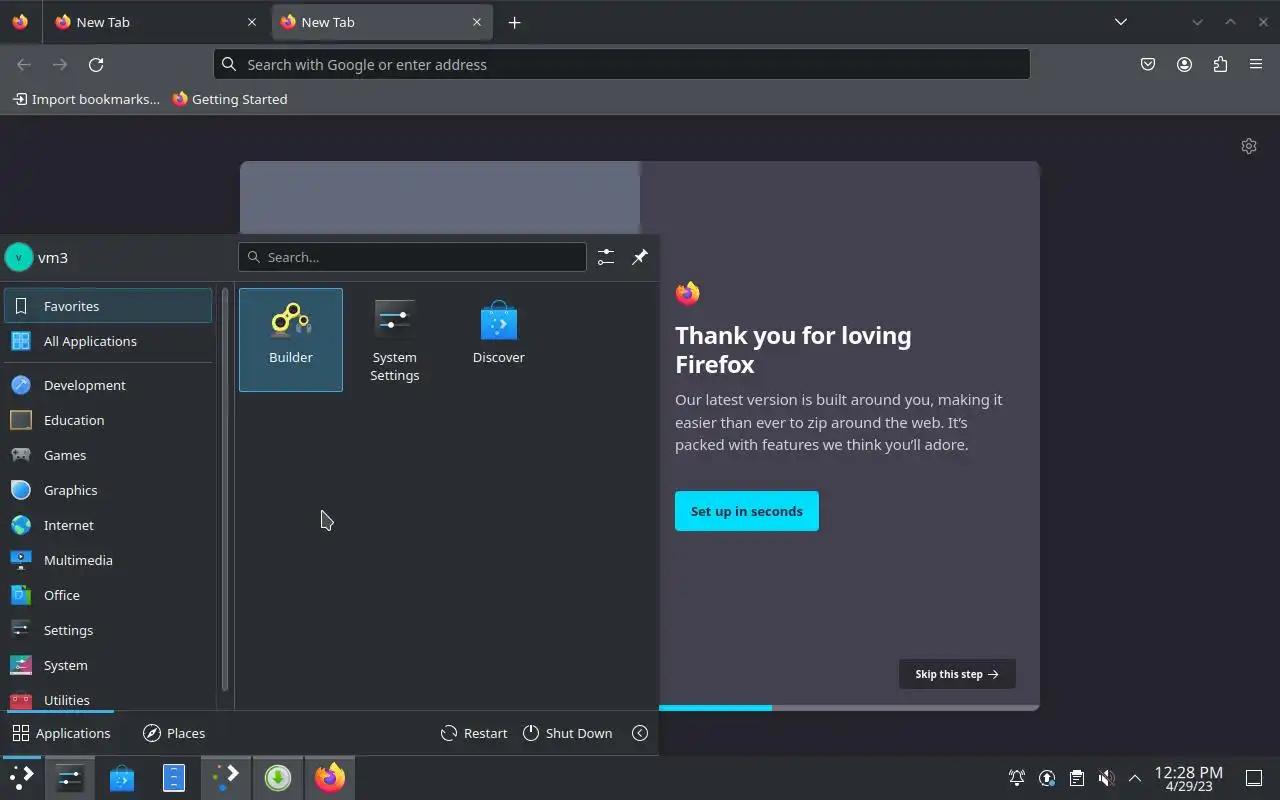Pin the application launcher open
Image resolution: width=1280 pixels, height=800 pixels.
click(640, 257)
